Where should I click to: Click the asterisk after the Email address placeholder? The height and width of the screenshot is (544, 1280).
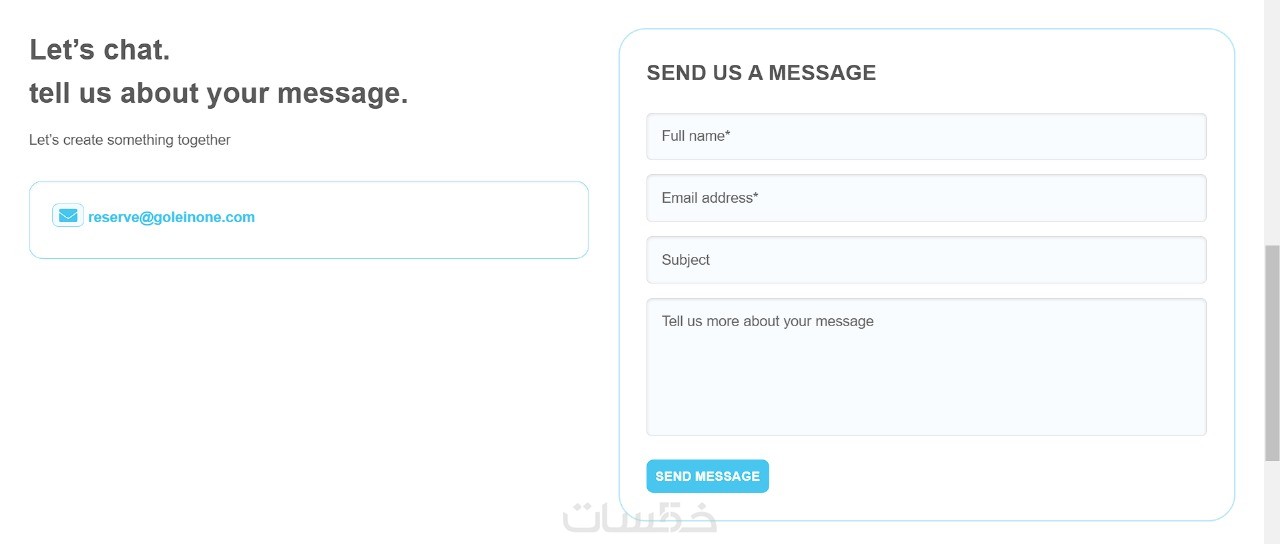pos(755,197)
